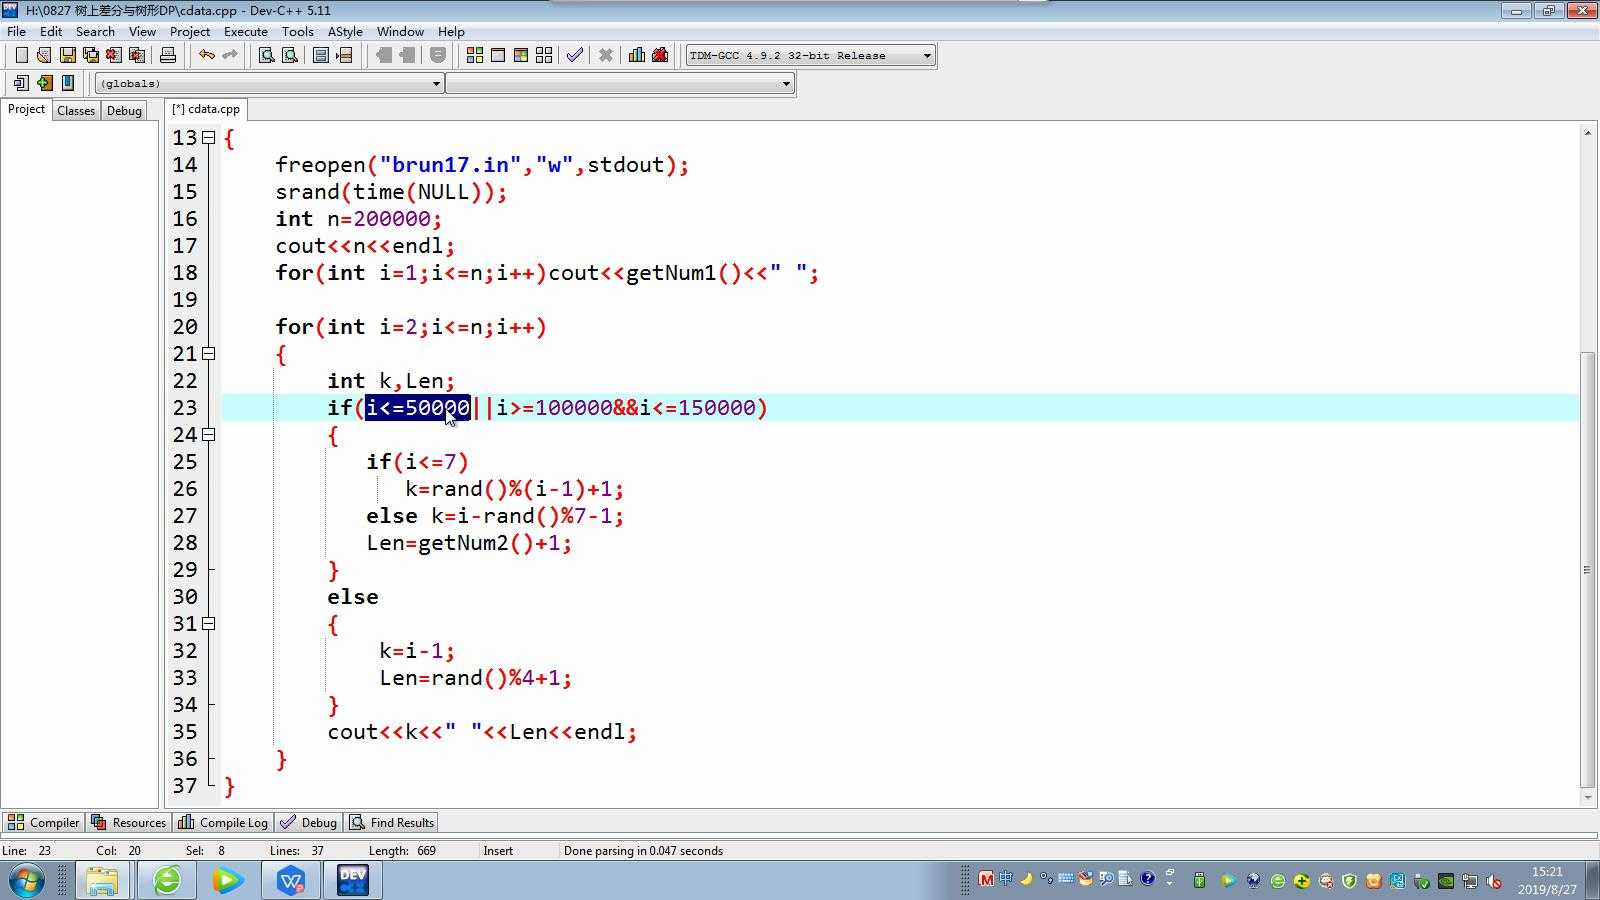Click the Goto line toolbar icon
The height and width of the screenshot is (900, 1600).
click(344, 55)
